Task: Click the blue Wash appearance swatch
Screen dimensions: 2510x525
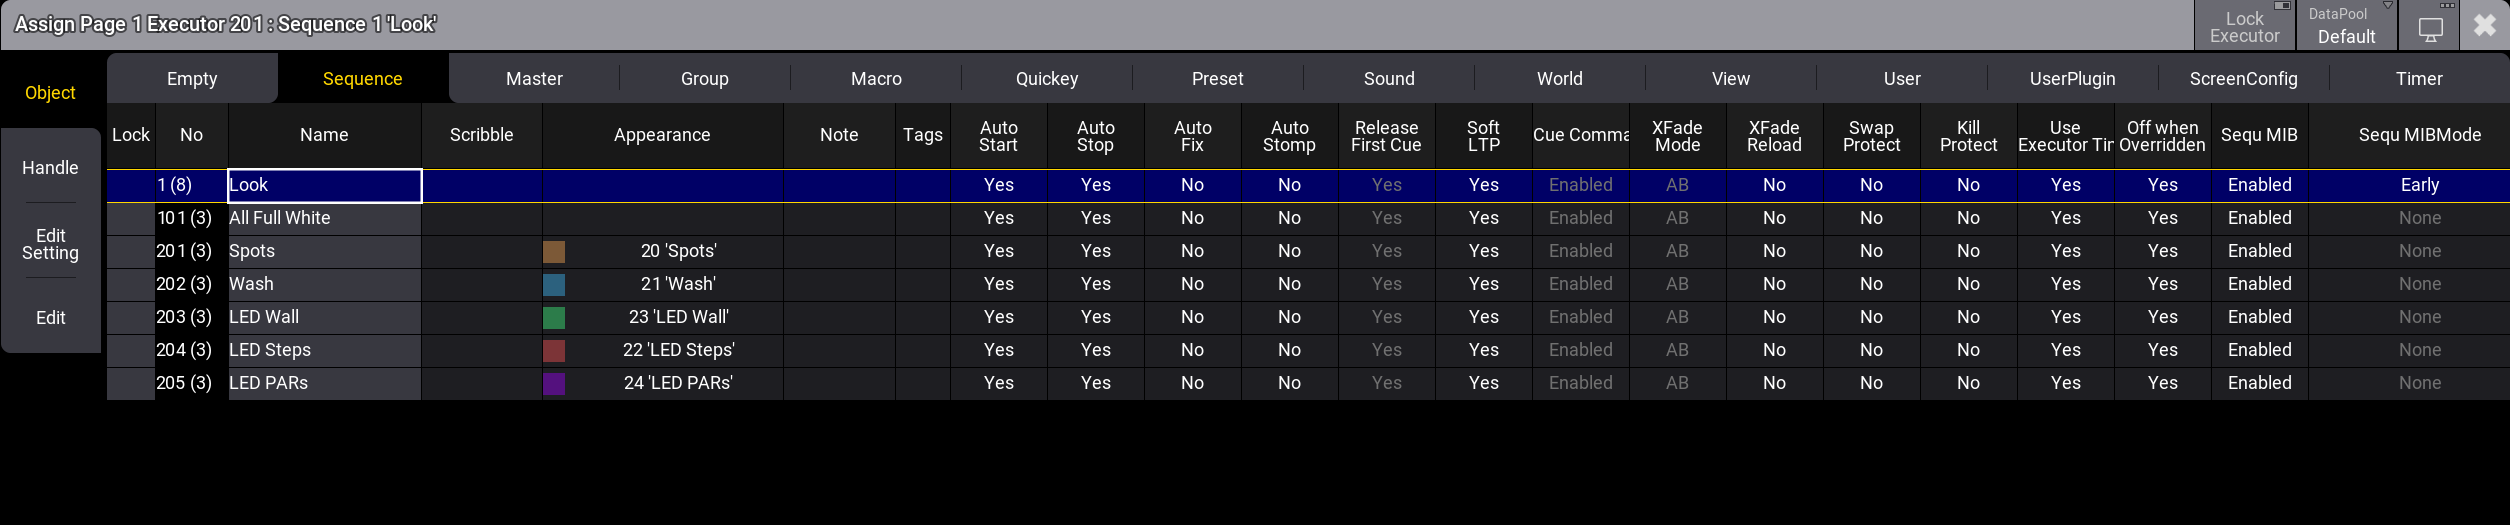Action: (x=554, y=285)
